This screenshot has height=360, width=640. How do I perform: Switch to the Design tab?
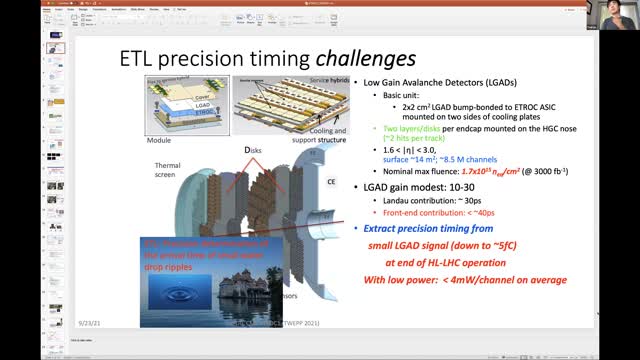click(83, 9)
